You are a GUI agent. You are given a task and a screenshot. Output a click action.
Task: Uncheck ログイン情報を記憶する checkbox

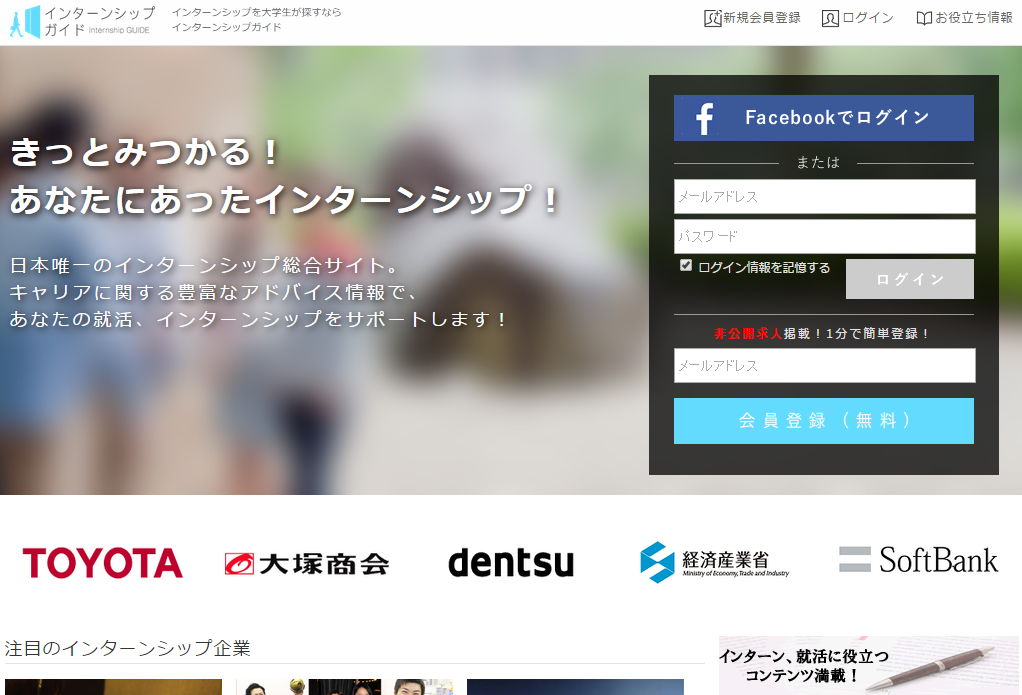point(684,265)
